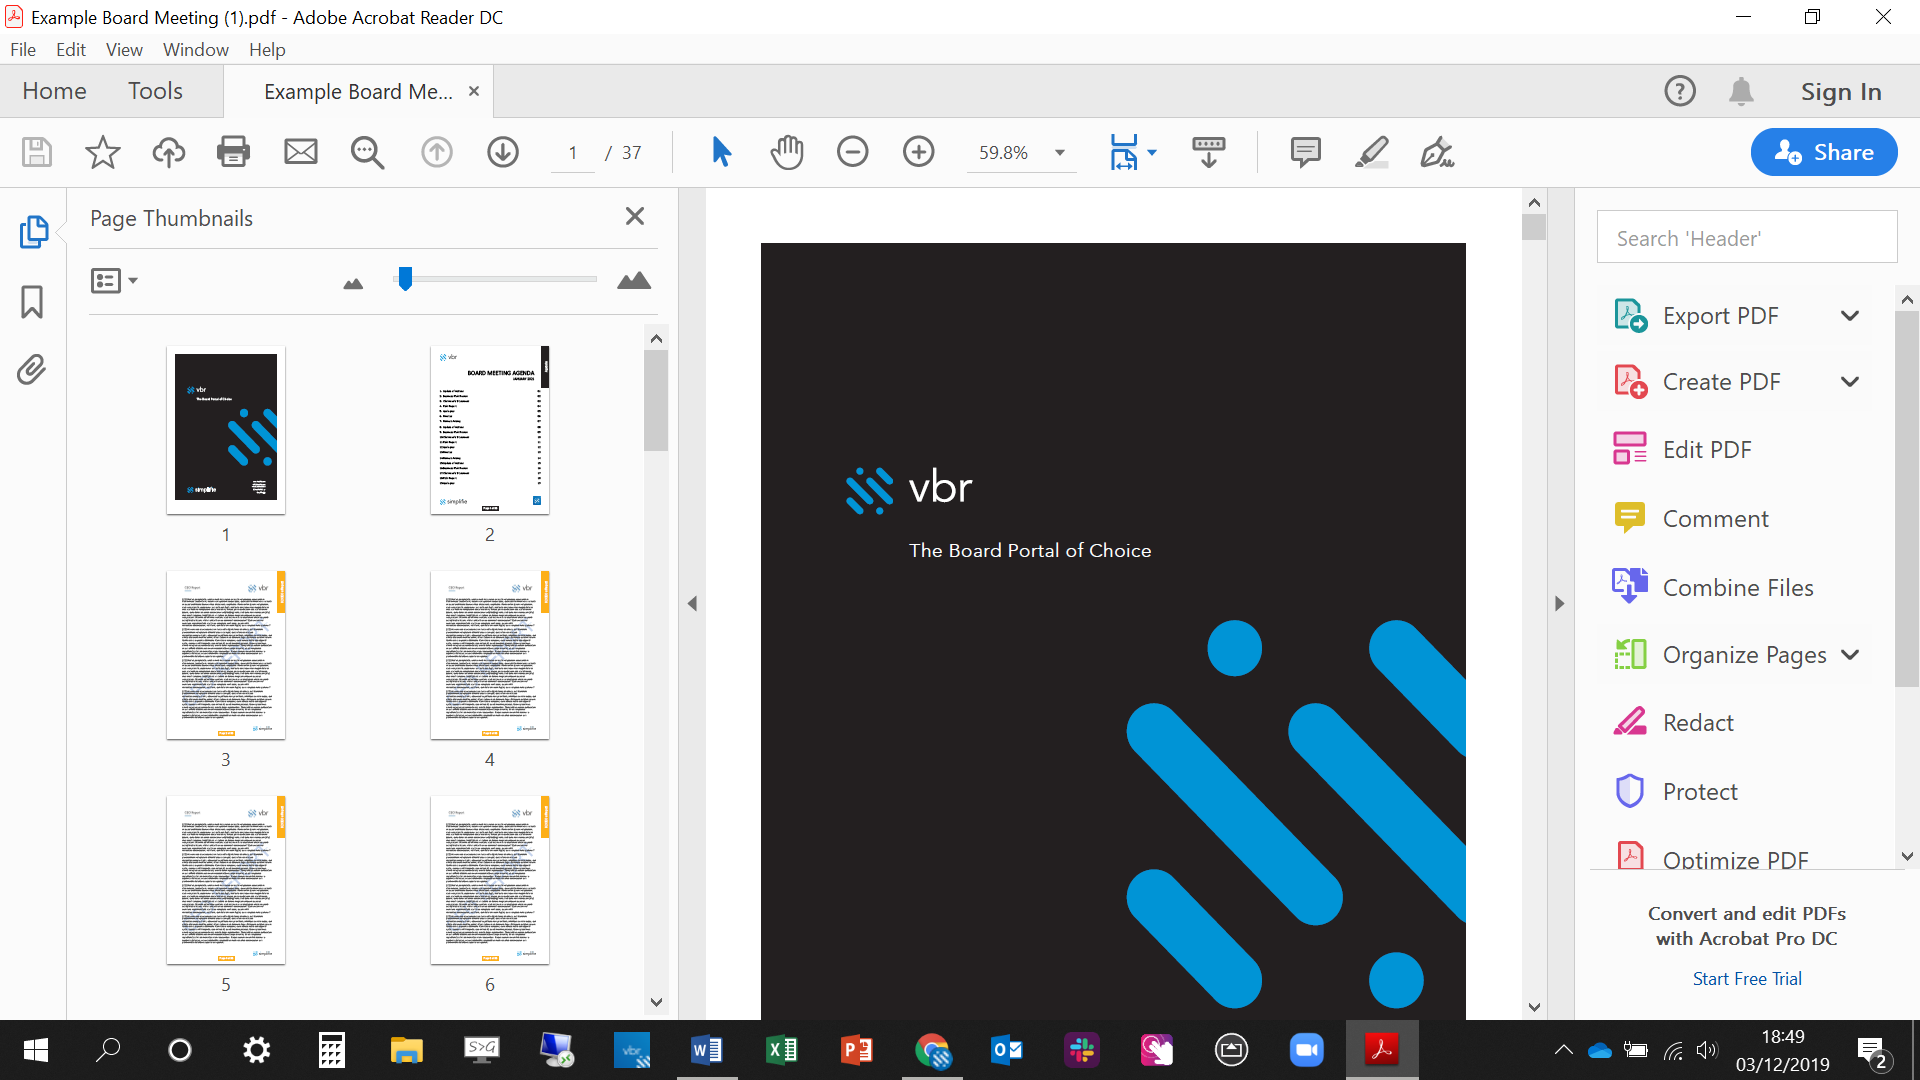The height and width of the screenshot is (1080, 1920).
Task: Close the Page Thumbnails panel
Action: coord(634,217)
